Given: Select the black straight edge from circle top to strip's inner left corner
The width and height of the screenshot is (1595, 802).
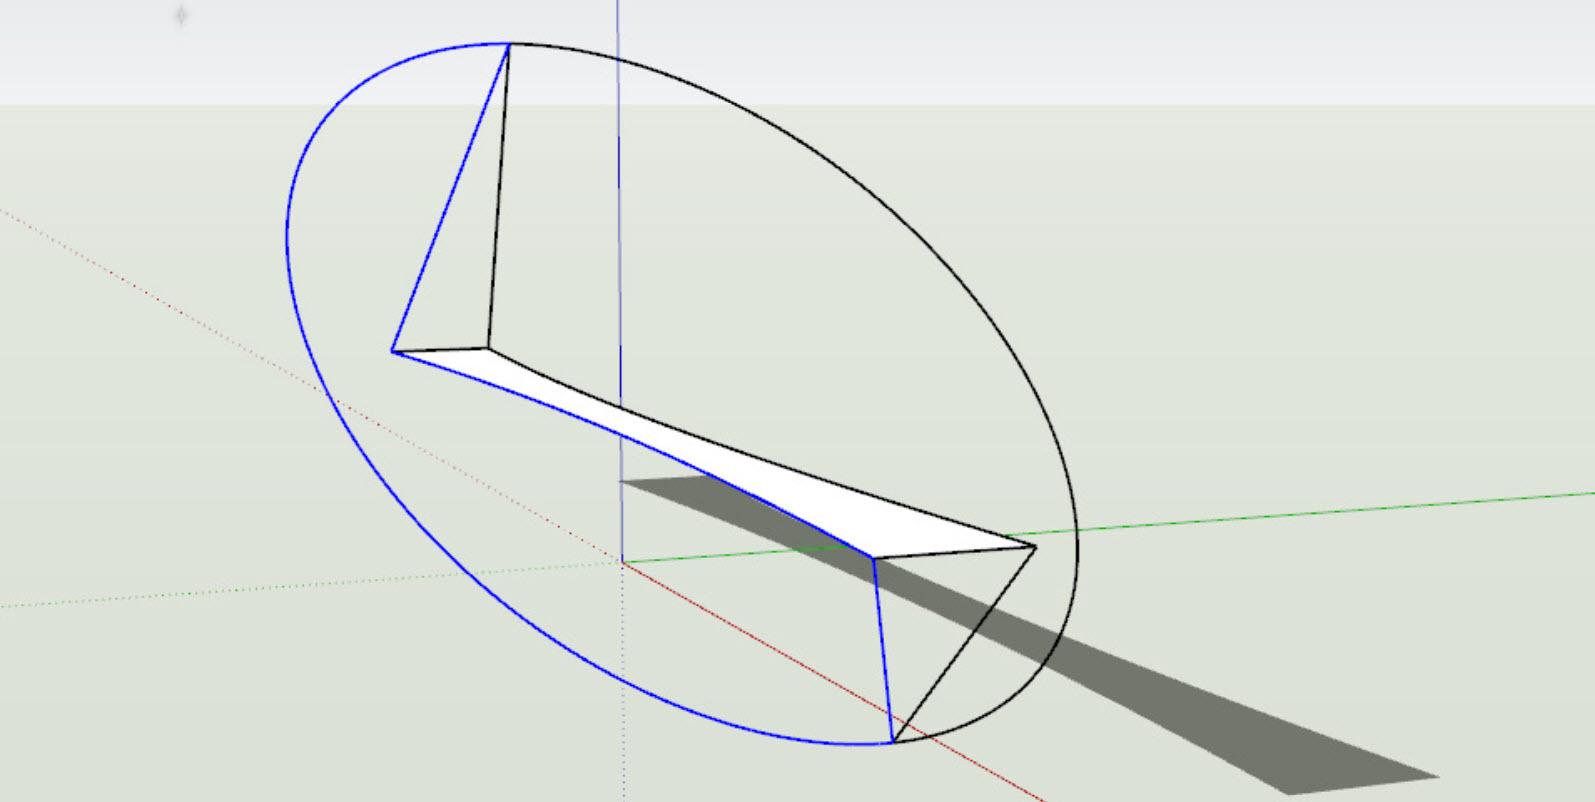Looking at the screenshot, I should 498,197.
